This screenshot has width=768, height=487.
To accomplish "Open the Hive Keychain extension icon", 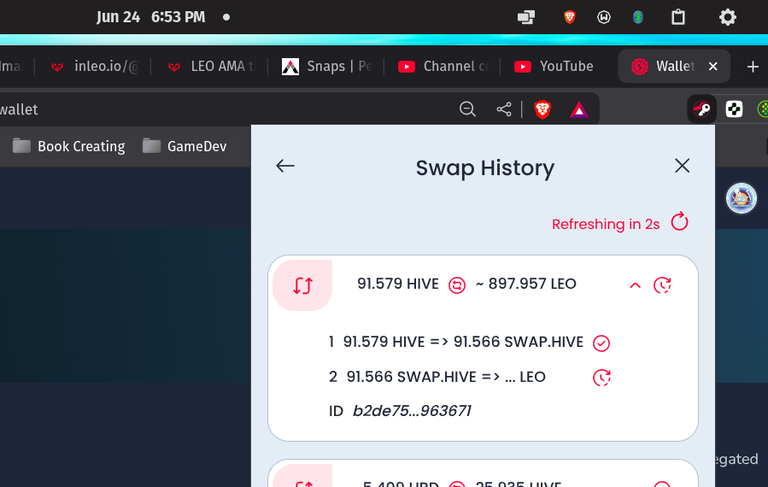I will click(702, 109).
